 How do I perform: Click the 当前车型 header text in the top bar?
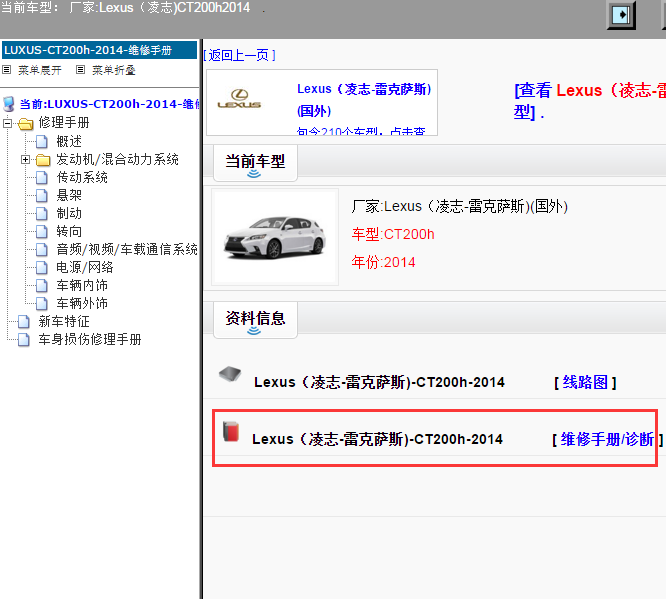pyautogui.click(x=126, y=7)
